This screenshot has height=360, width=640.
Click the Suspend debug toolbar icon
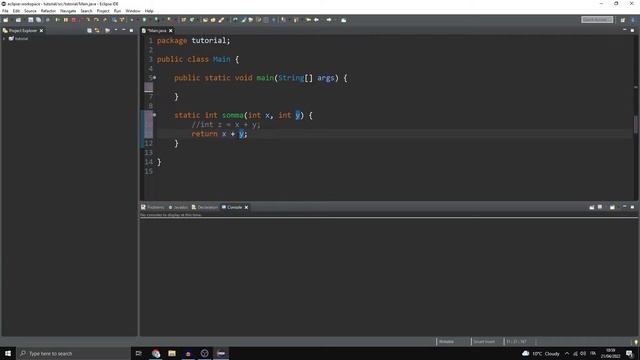pos(66,20)
